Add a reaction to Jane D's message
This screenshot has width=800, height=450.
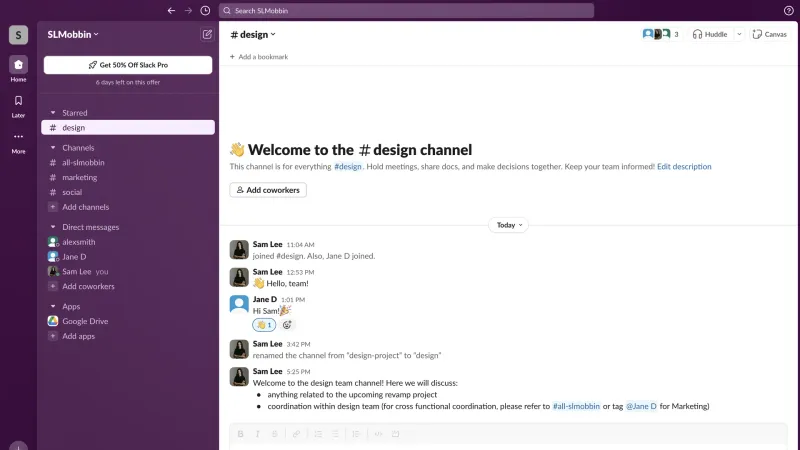point(287,324)
